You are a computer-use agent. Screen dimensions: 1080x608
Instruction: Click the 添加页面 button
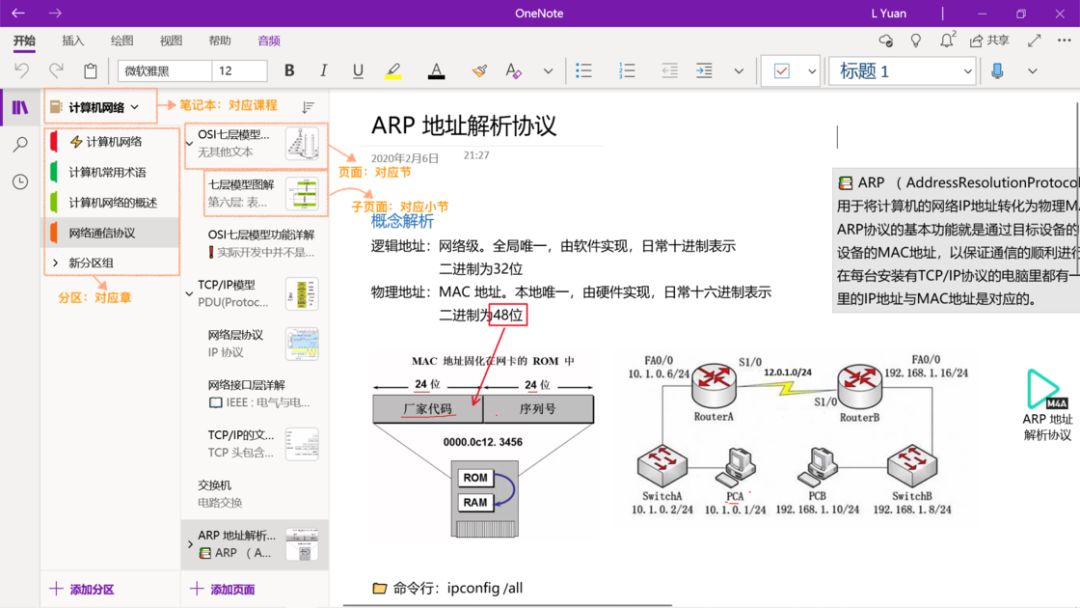point(223,589)
